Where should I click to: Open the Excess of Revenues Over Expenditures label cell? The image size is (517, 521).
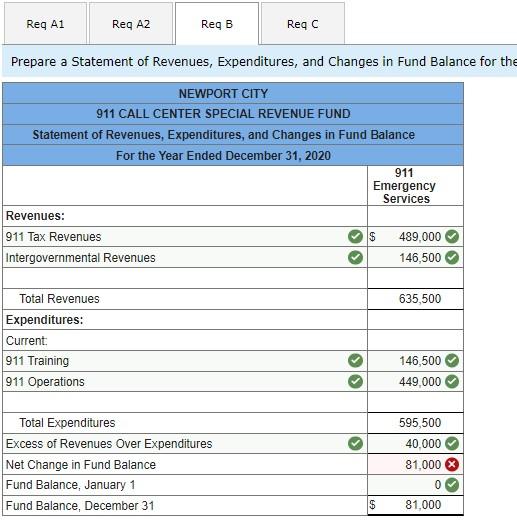click(x=185, y=444)
